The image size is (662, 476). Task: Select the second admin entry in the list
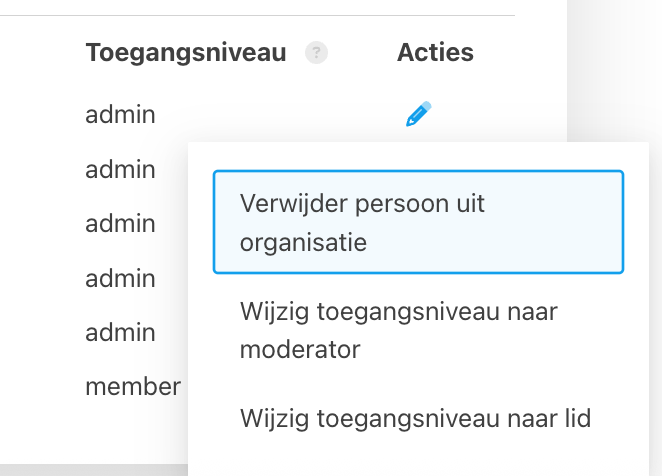121,169
